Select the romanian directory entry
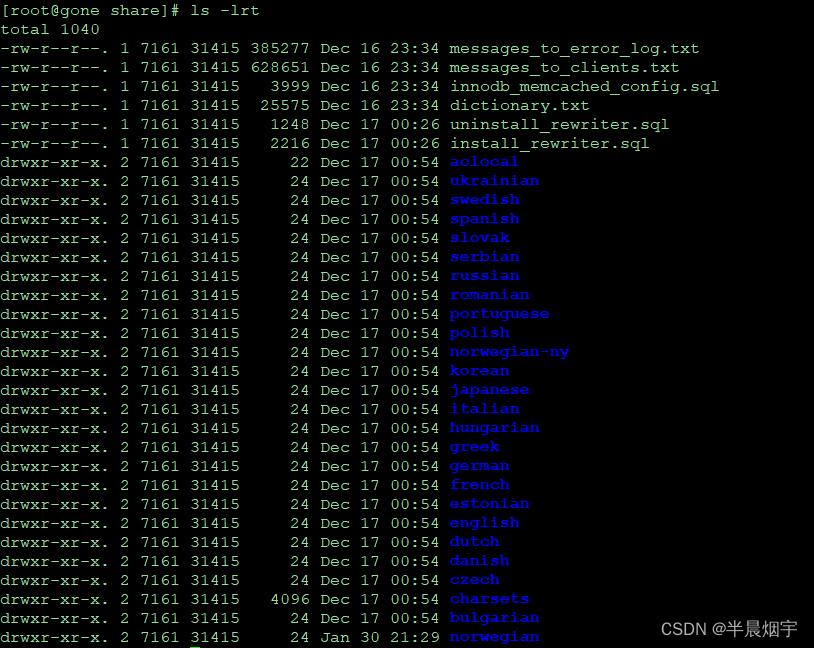This screenshot has width=814, height=648. (490, 295)
